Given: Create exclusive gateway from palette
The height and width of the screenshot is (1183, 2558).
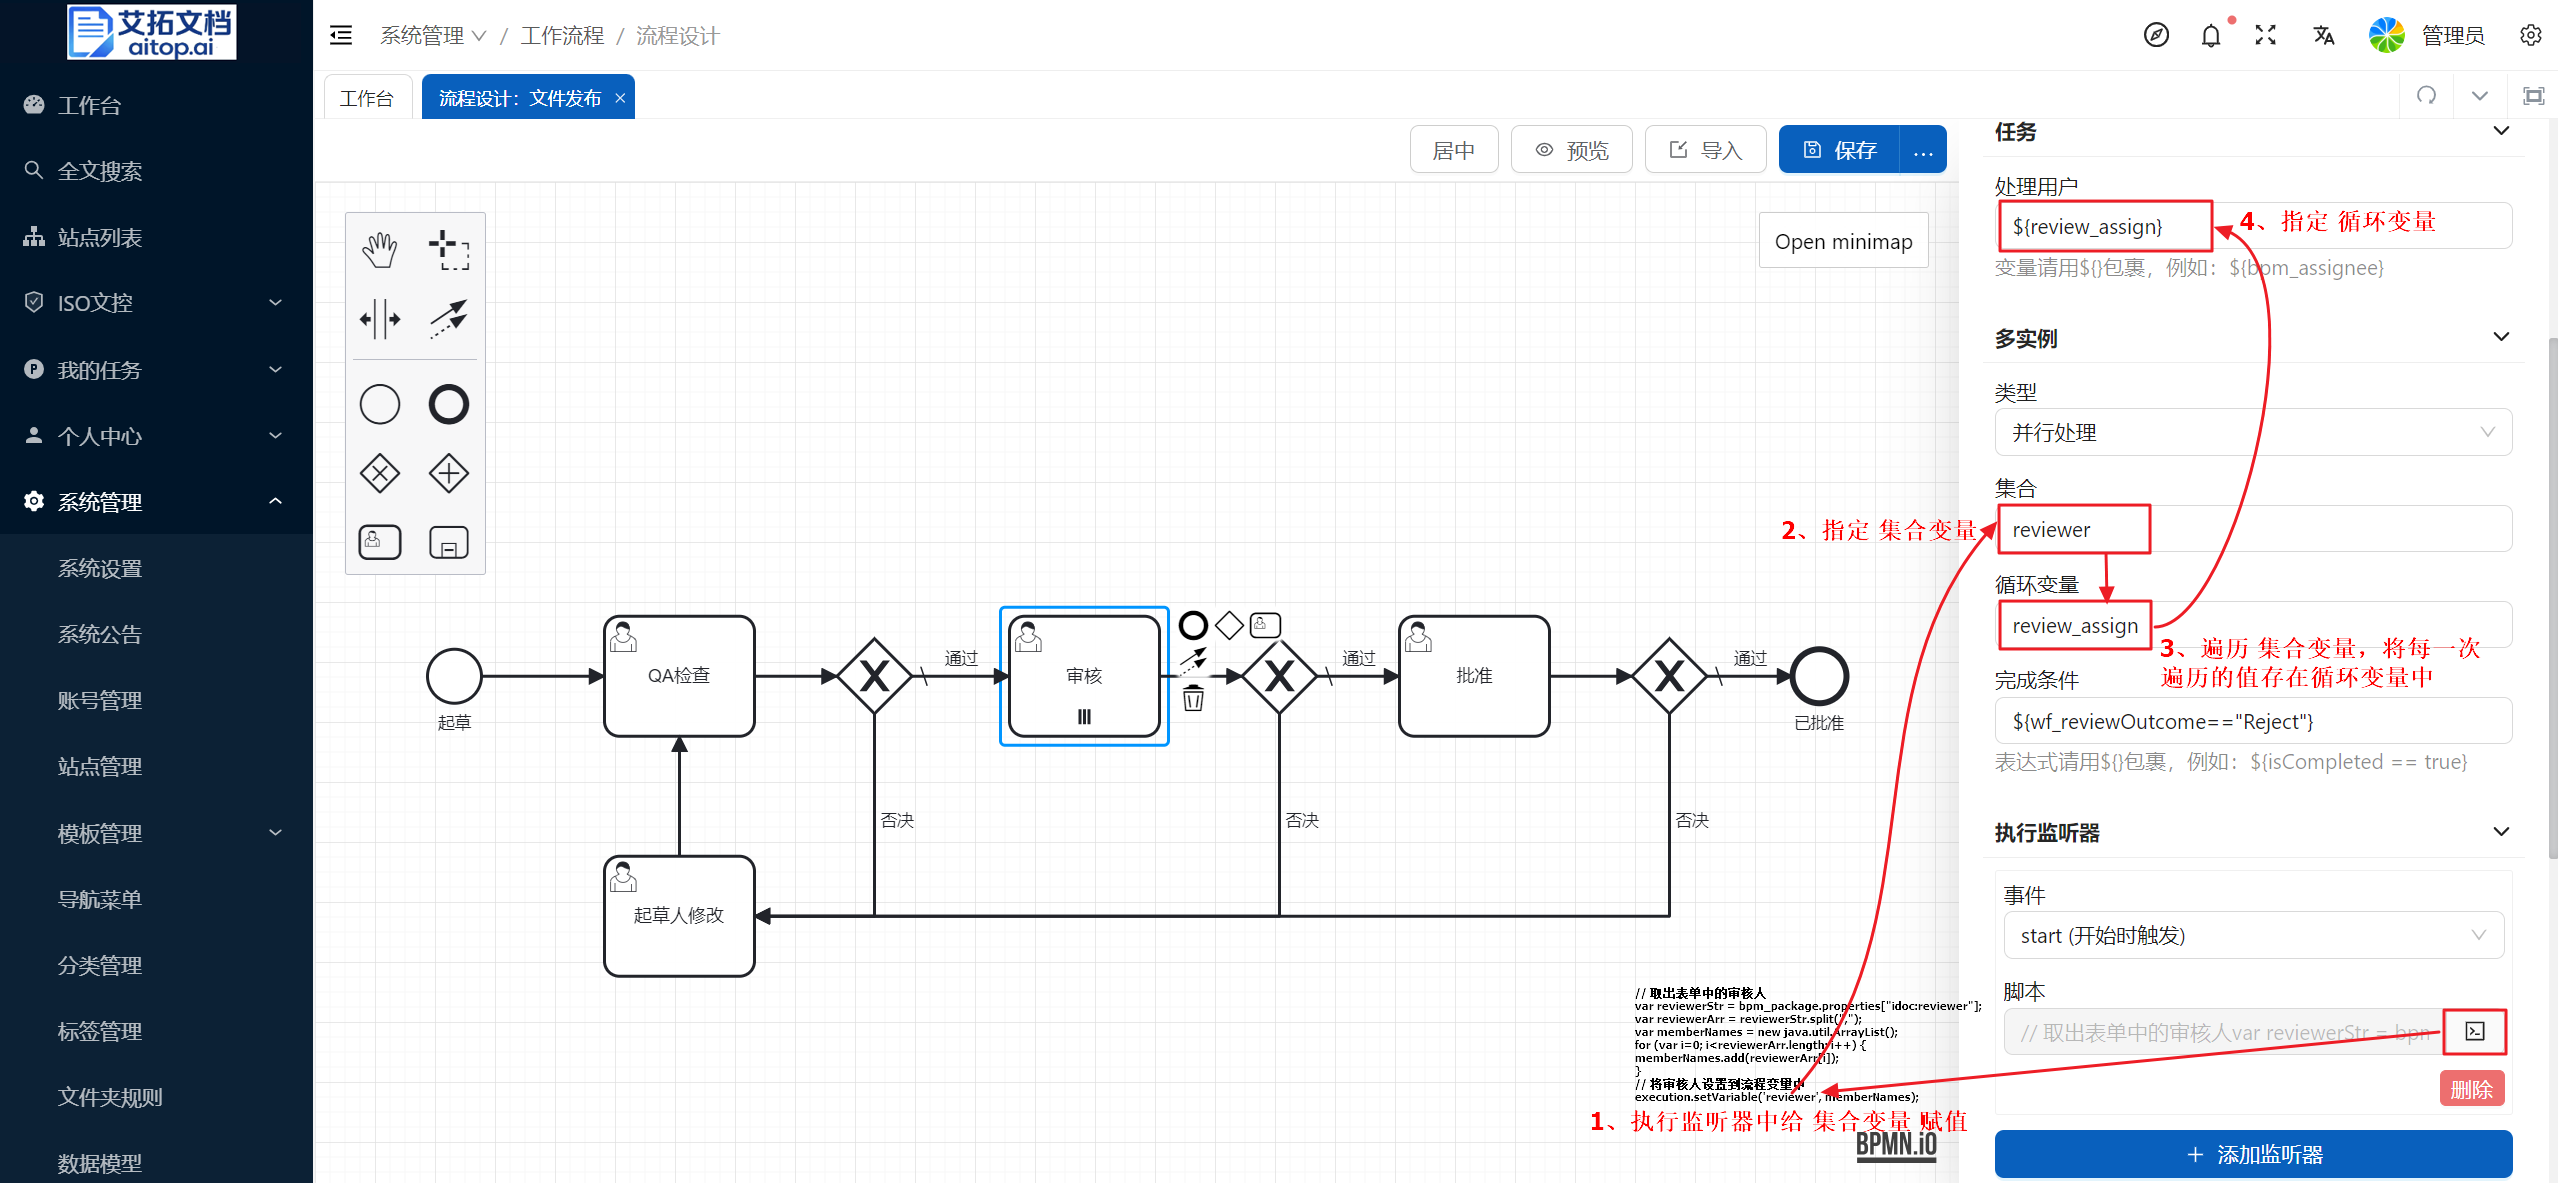Looking at the screenshot, I should (x=379, y=473).
